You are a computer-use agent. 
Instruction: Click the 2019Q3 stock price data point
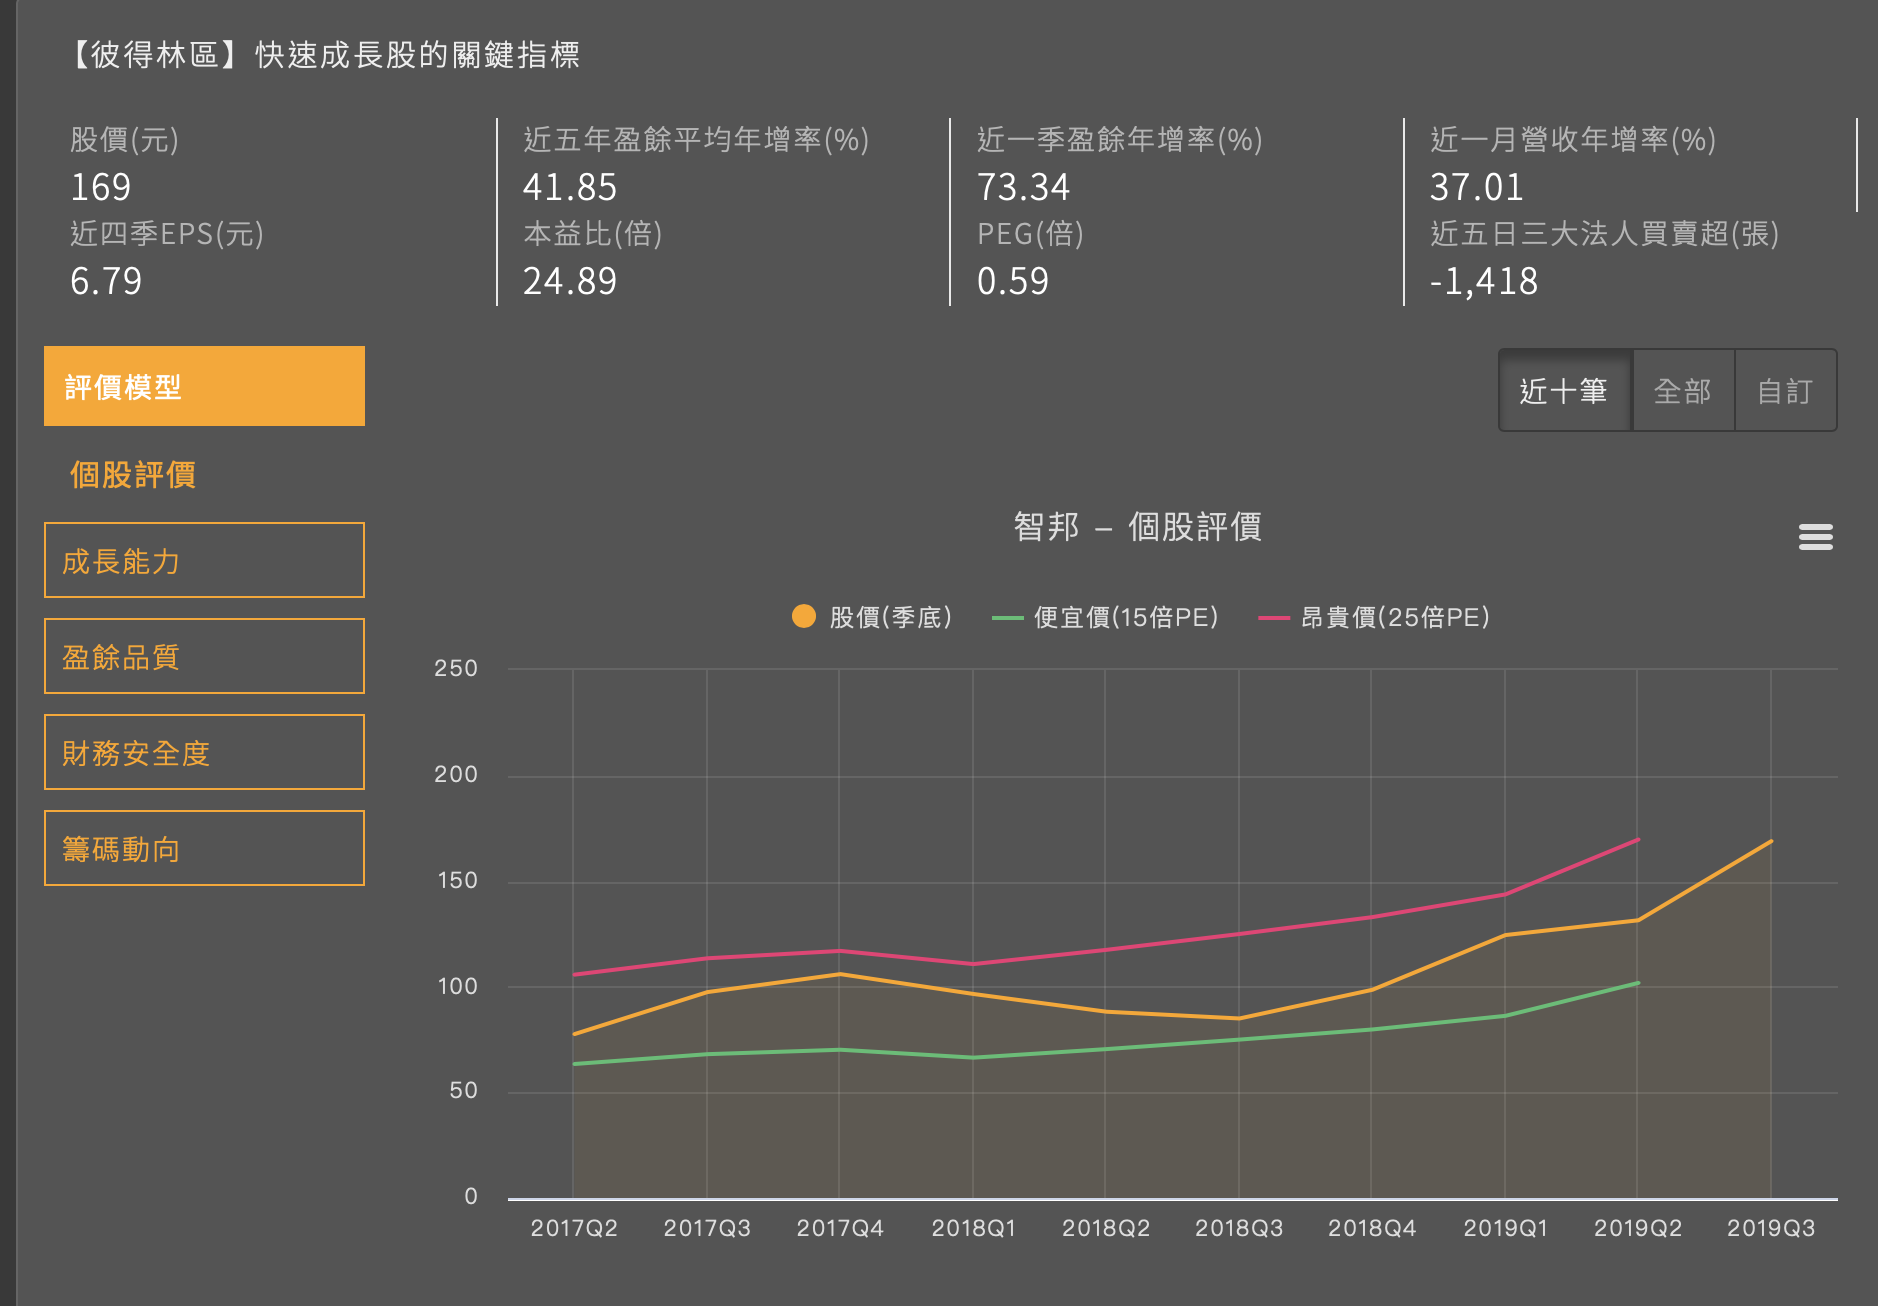tap(1771, 841)
